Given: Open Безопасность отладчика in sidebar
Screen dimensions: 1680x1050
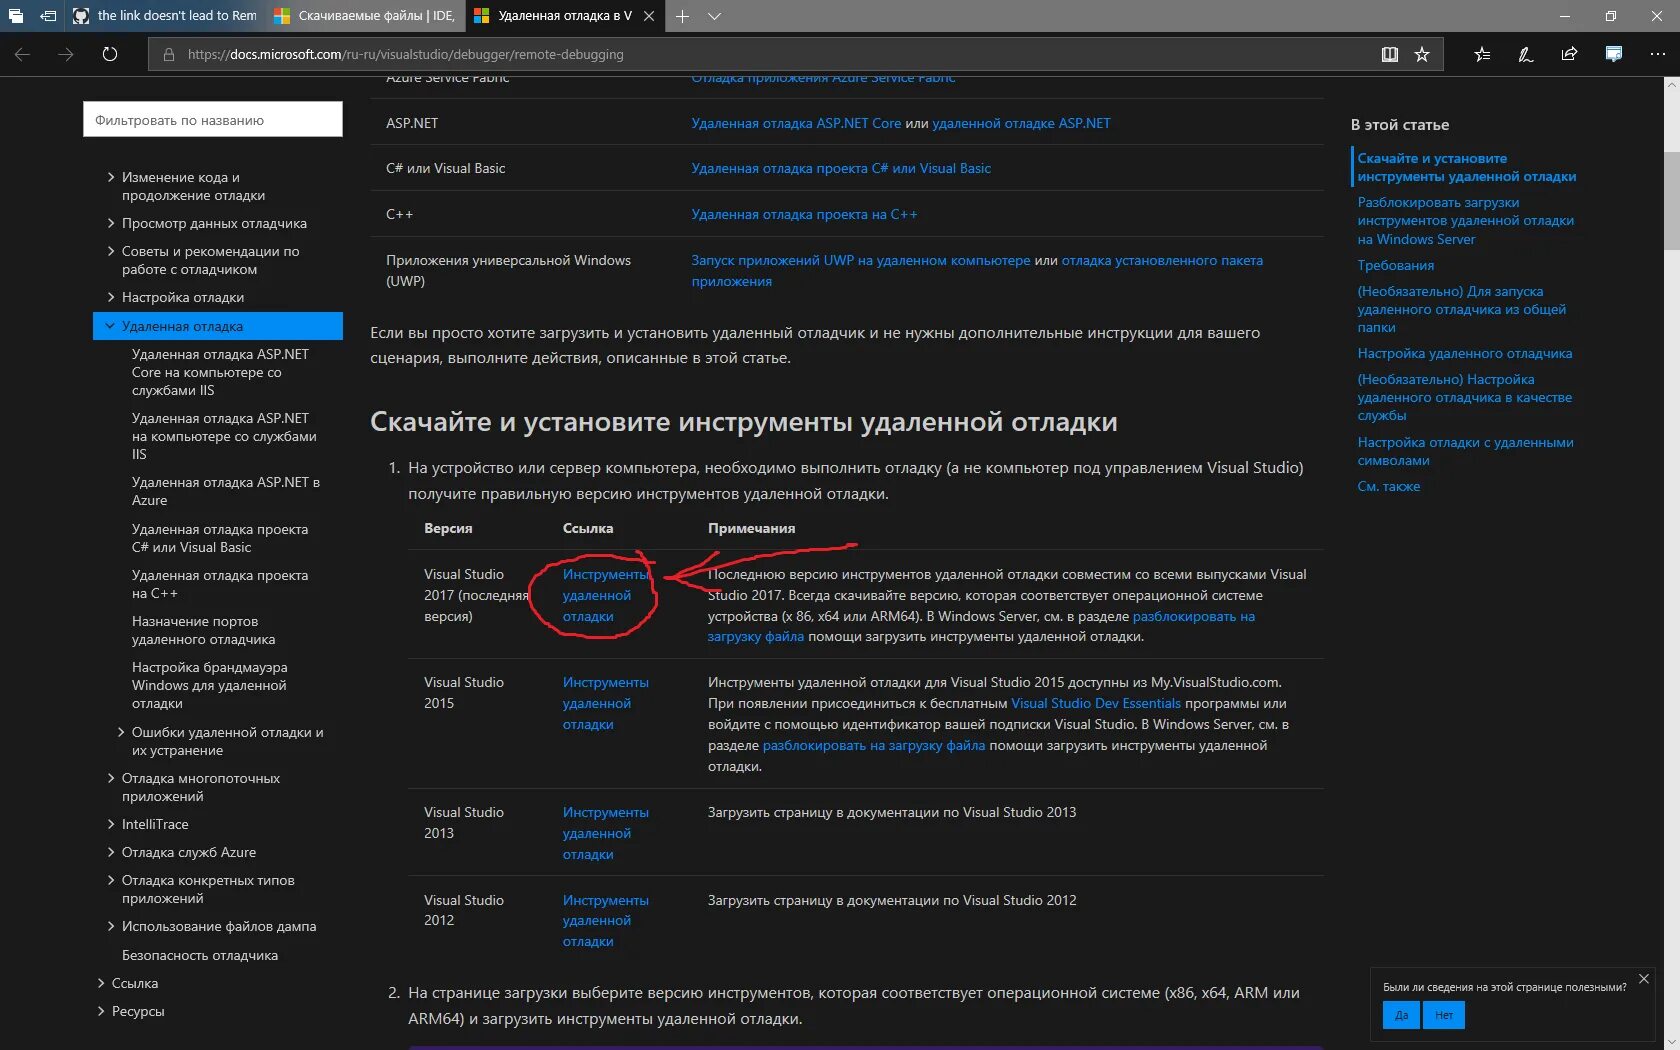Looking at the screenshot, I should (x=200, y=955).
